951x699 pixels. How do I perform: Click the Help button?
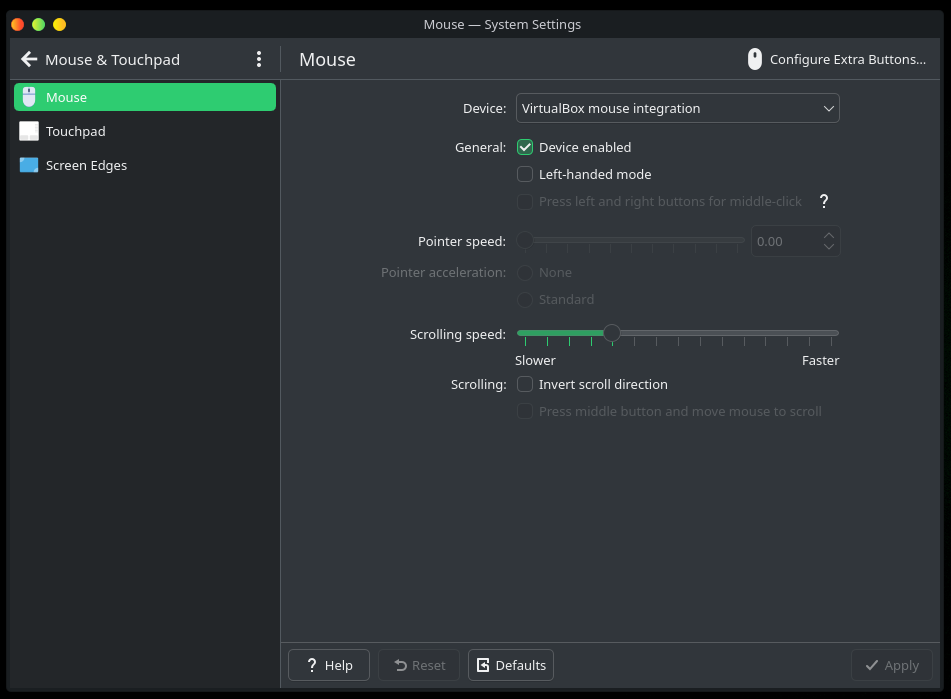(x=328, y=665)
